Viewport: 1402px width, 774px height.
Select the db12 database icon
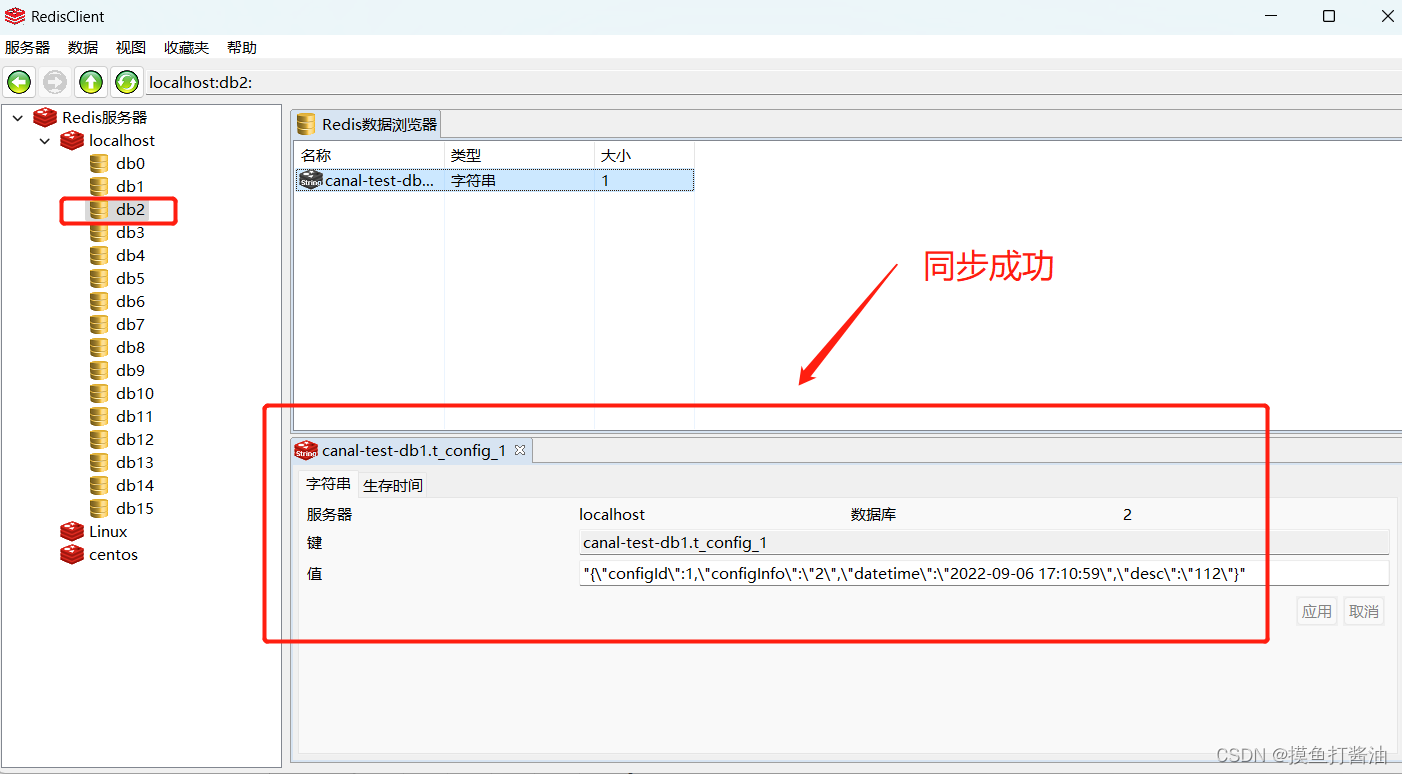click(x=99, y=439)
